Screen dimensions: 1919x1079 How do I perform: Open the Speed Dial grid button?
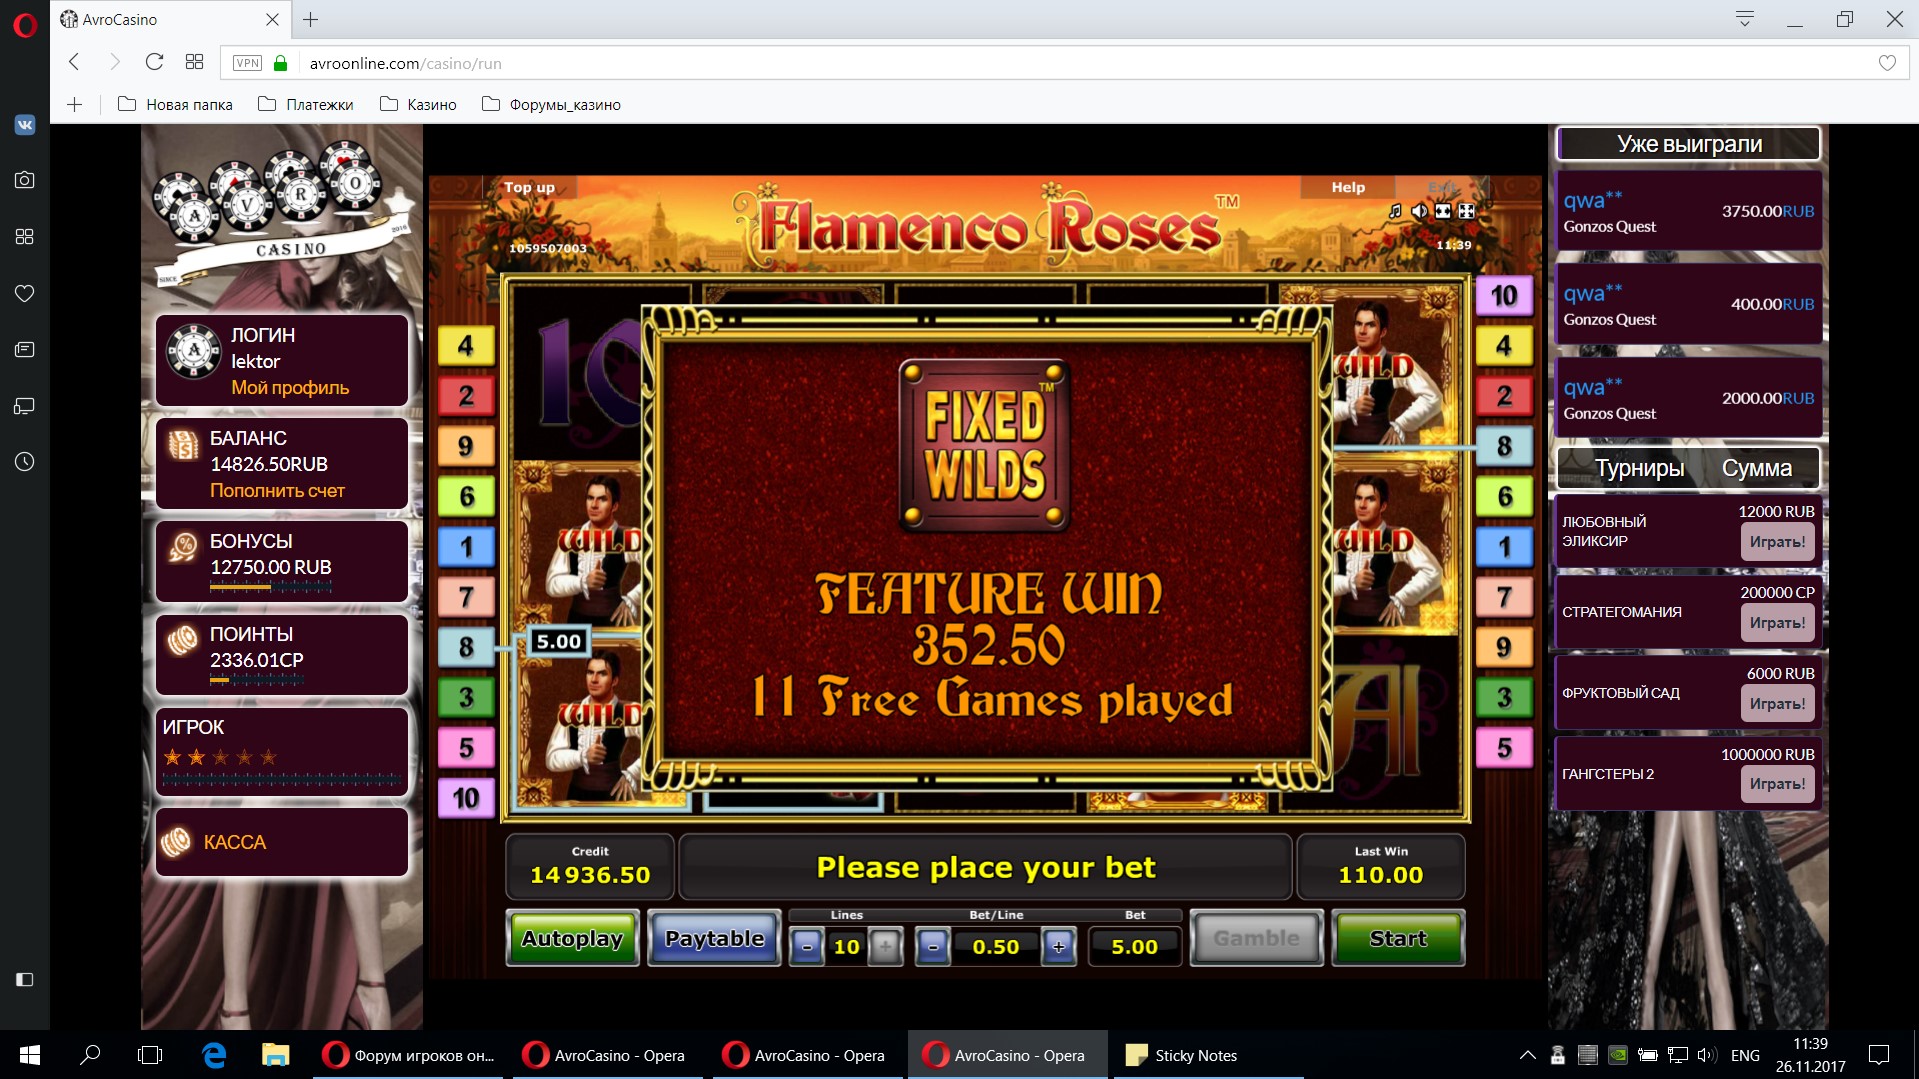tap(194, 62)
